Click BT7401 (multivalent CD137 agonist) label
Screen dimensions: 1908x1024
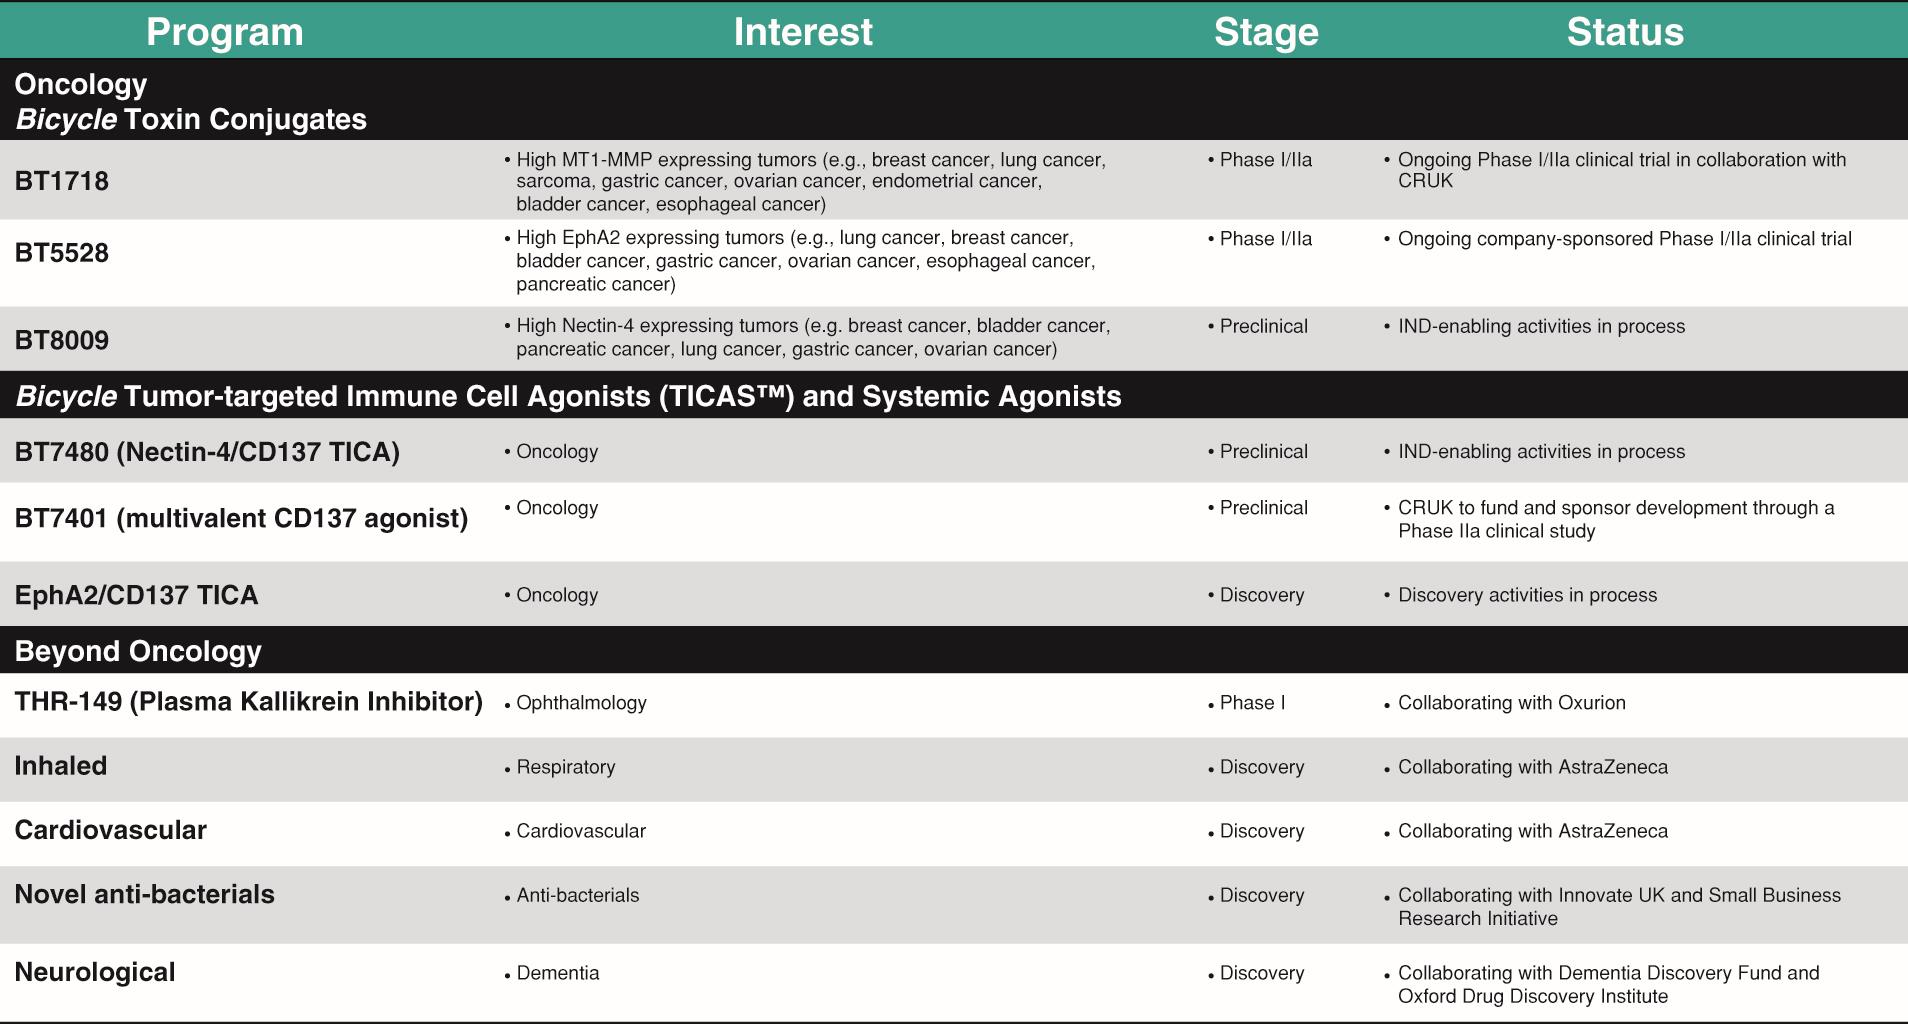coord(241,518)
